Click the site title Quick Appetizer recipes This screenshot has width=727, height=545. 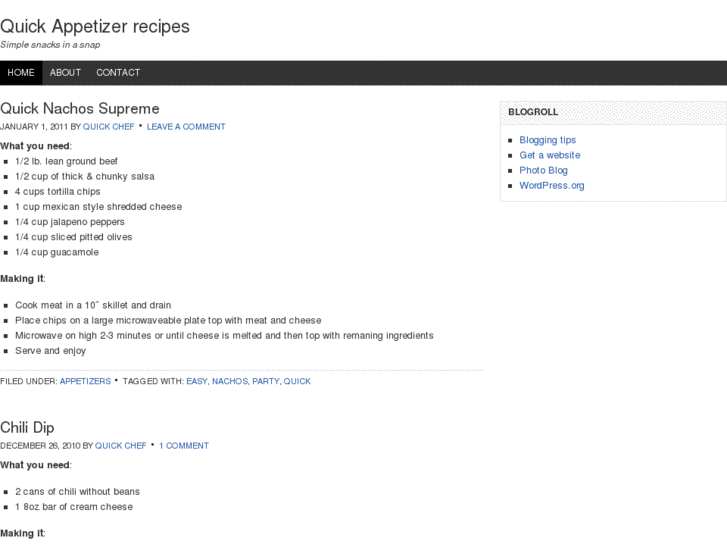click(x=95, y=27)
